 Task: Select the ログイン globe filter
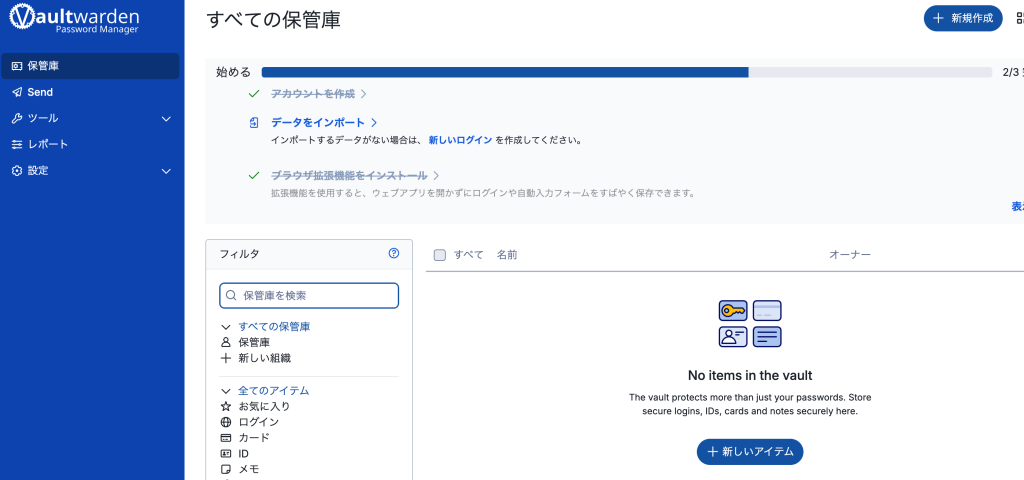coord(258,422)
